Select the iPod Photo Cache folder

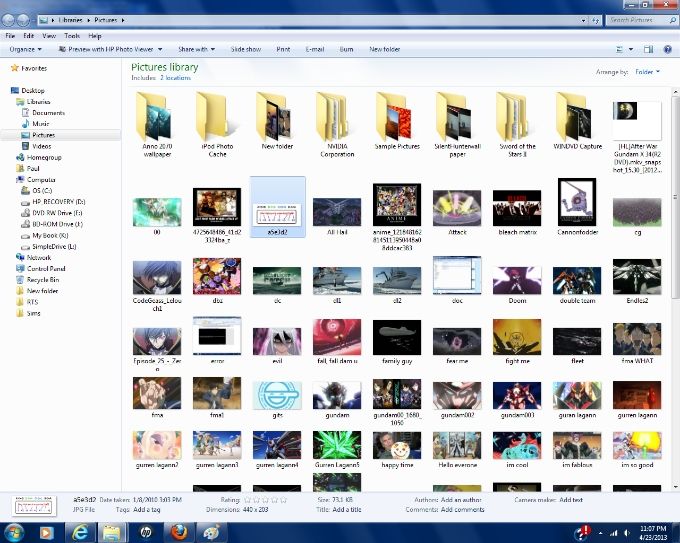(217, 124)
